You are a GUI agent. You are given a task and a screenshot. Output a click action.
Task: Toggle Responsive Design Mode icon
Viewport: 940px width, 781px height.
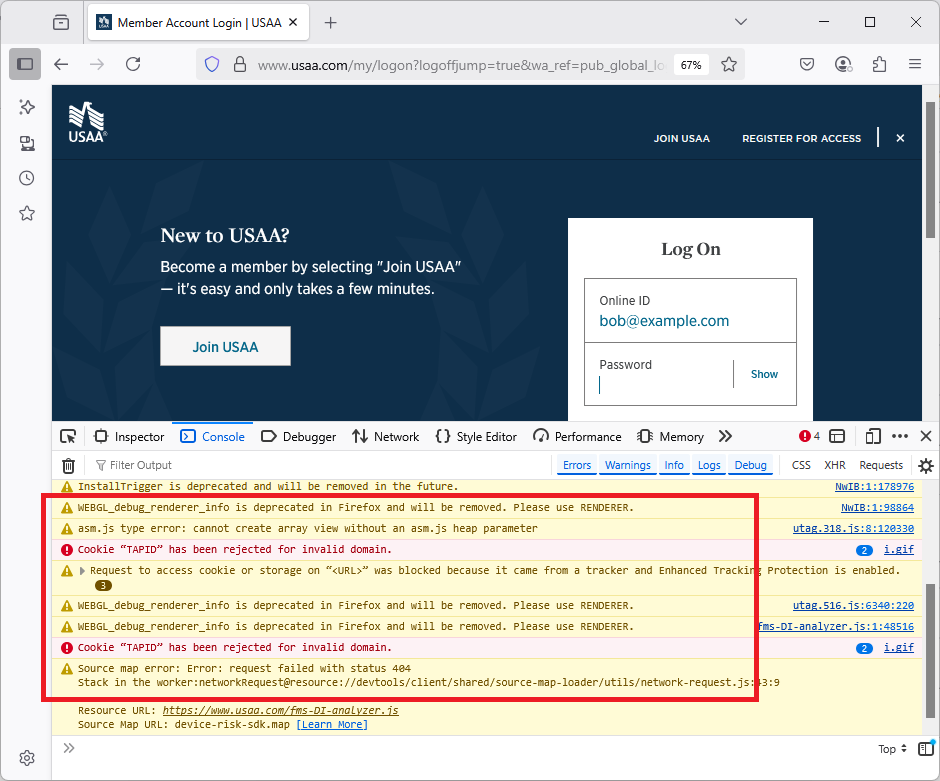tap(873, 436)
